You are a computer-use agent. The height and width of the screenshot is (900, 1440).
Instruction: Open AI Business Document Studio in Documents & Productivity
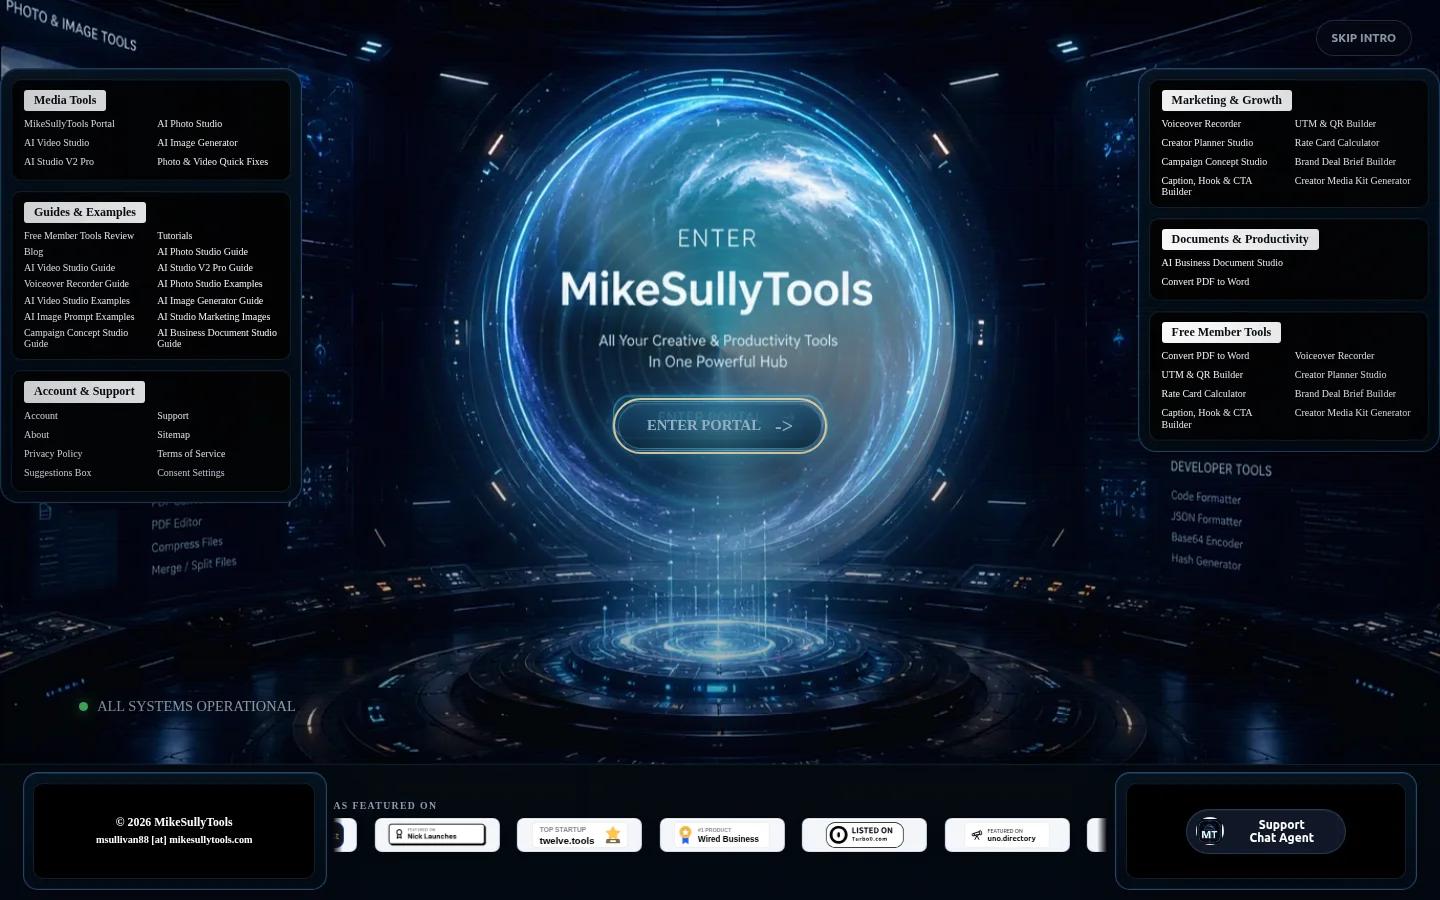point(1222,263)
